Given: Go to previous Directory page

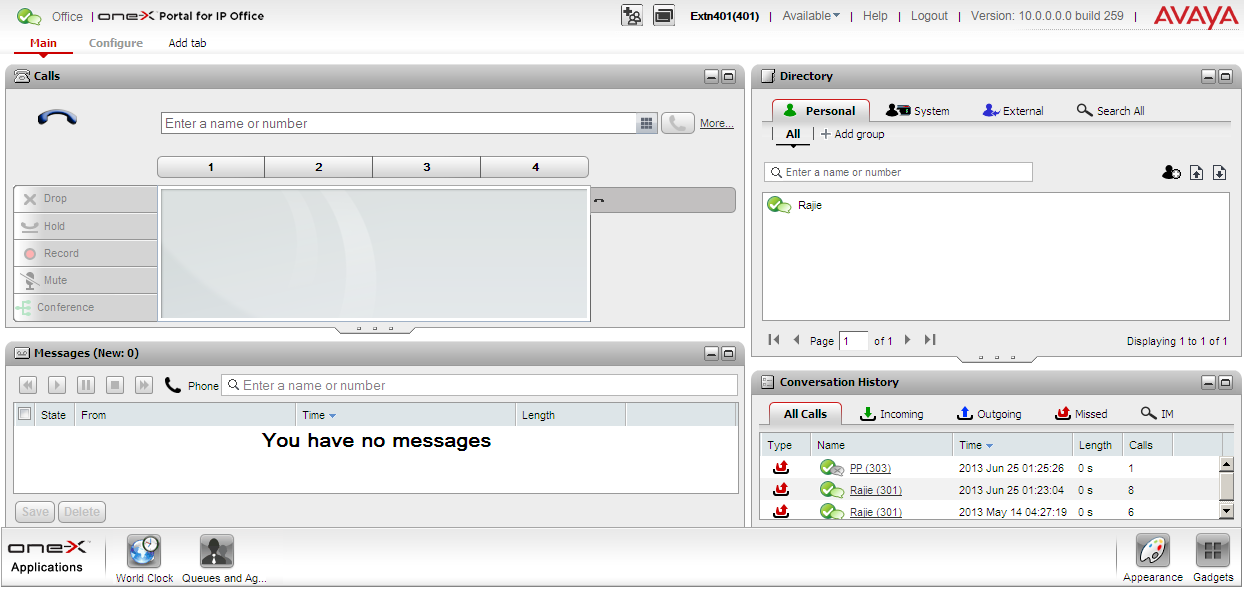Looking at the screenshot, I should pos(796,340).
